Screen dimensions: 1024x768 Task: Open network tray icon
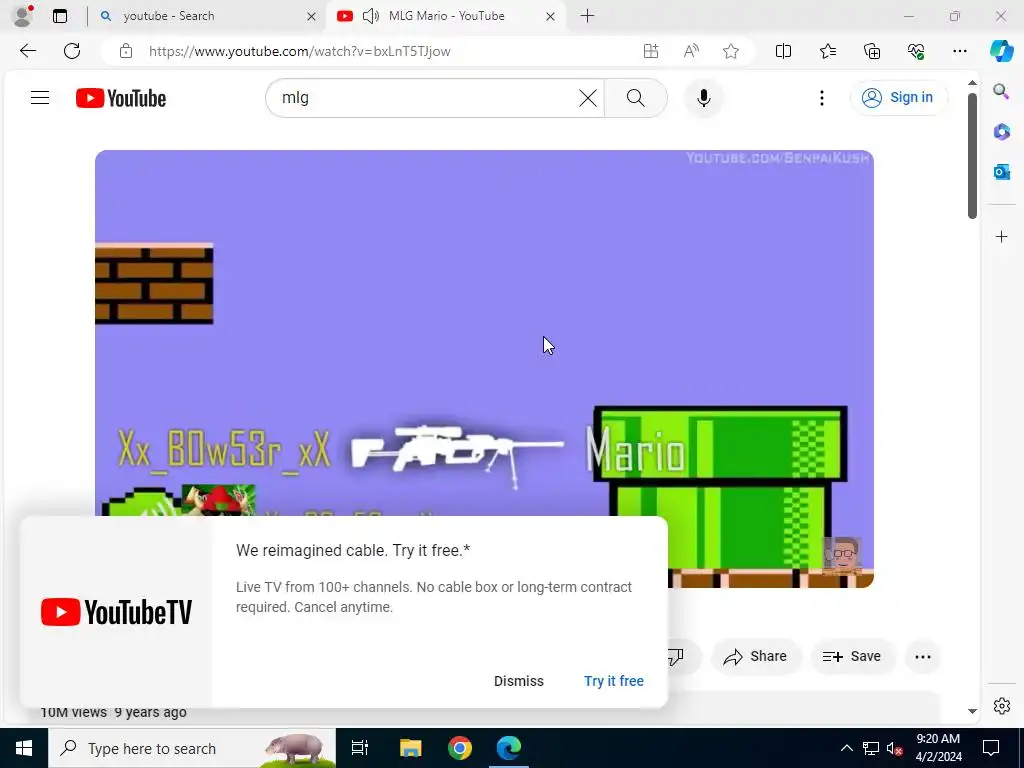[x=871, y=748]
